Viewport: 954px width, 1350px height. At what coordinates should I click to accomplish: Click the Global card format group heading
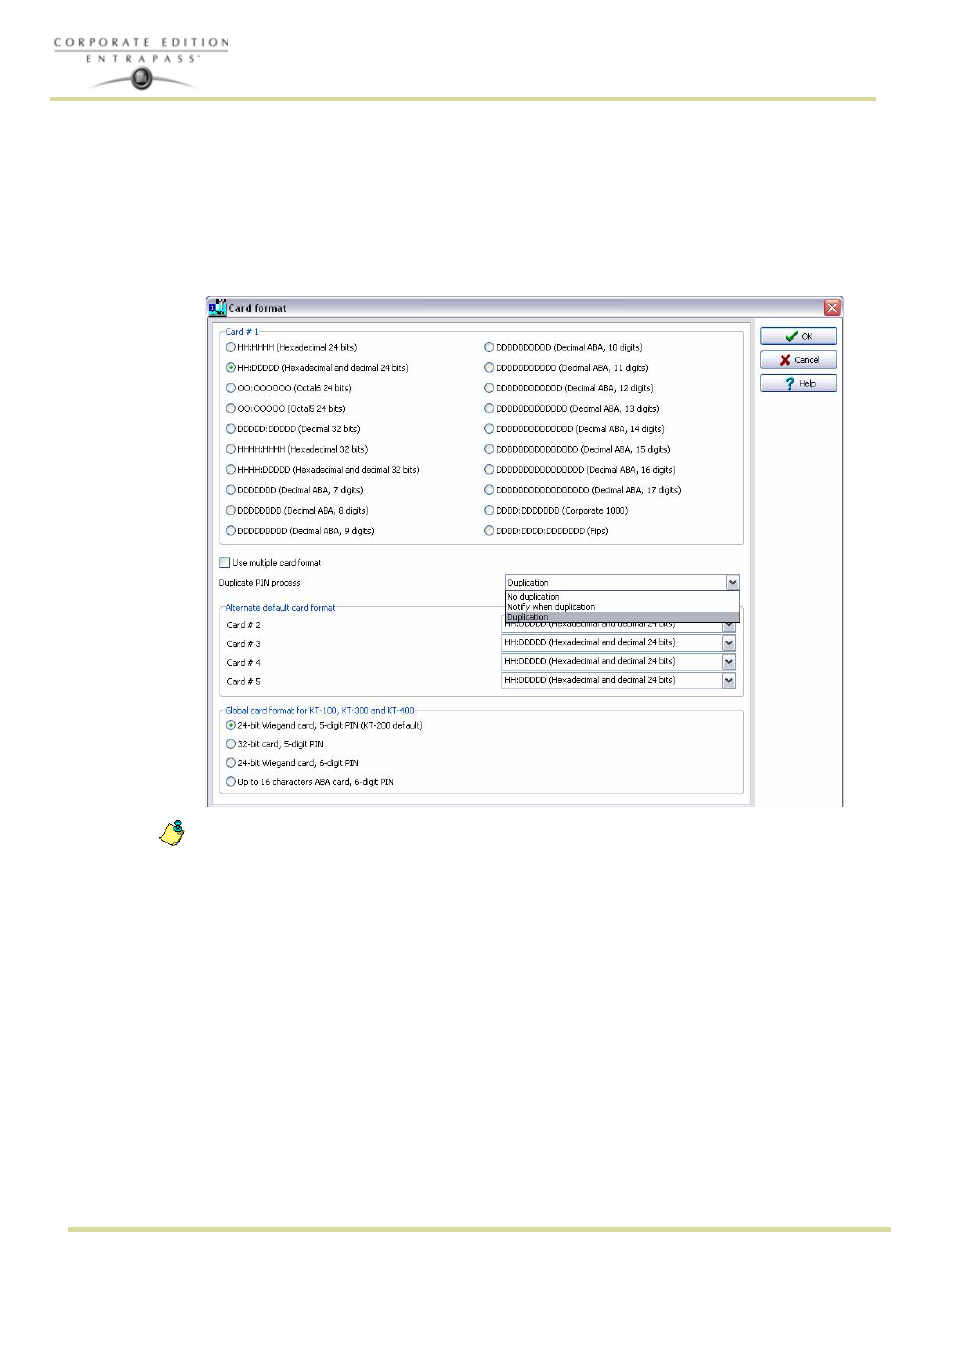[319, 711]
